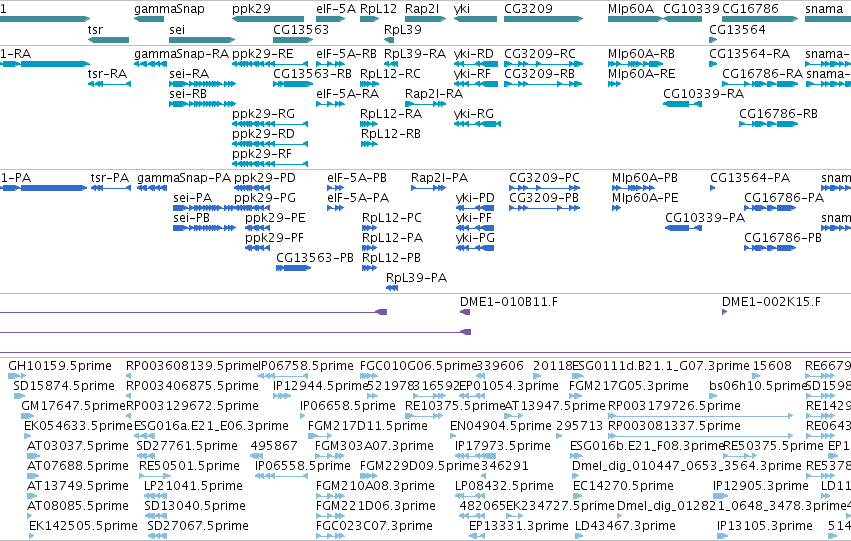Select the 'Mlp60A-PB' protein label
The image size is (851, 541).
[645, 178]
